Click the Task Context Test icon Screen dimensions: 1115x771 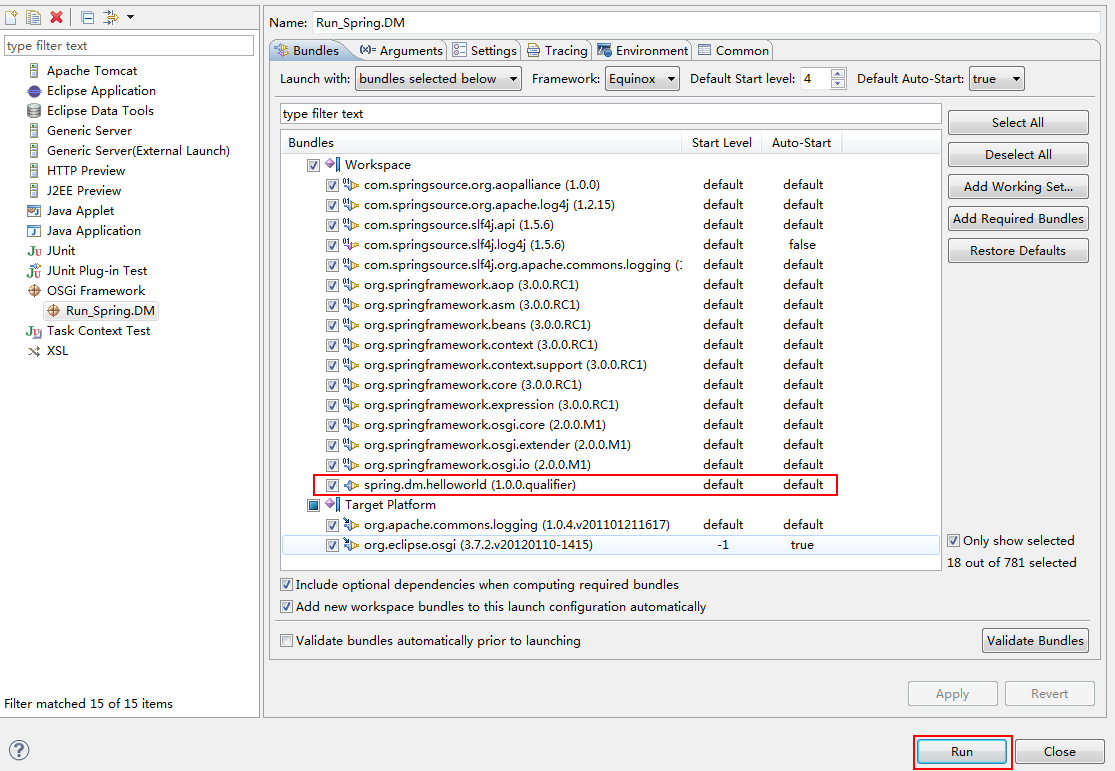[33, 331]
